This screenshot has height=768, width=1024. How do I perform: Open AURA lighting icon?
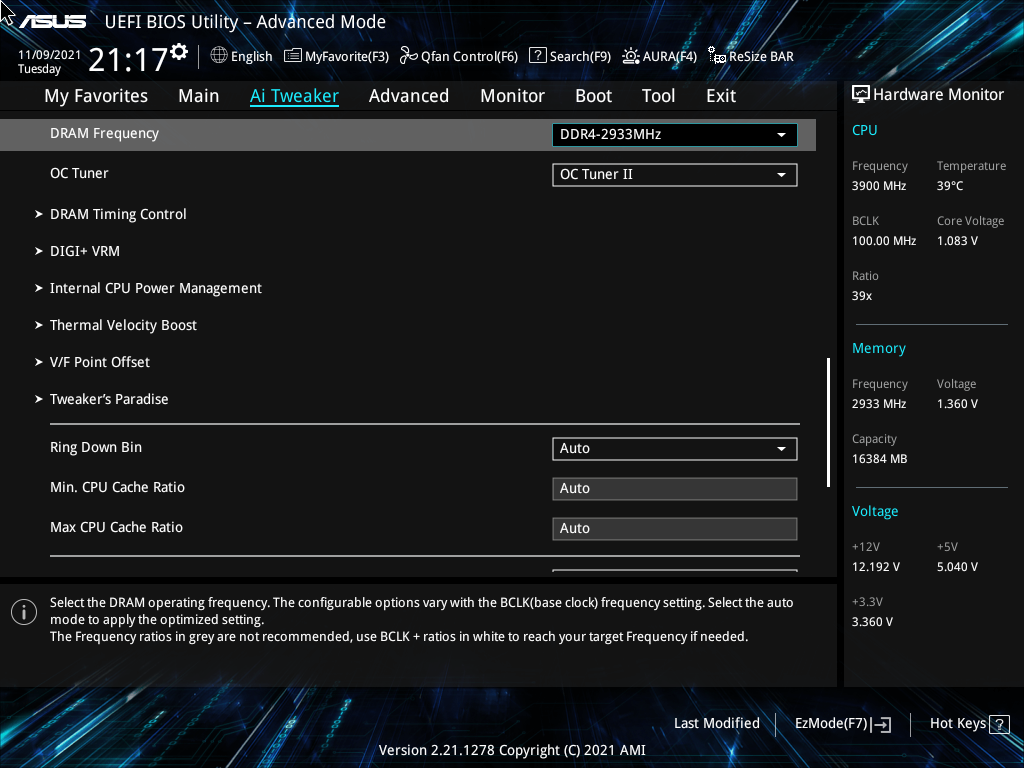(631, 56)
